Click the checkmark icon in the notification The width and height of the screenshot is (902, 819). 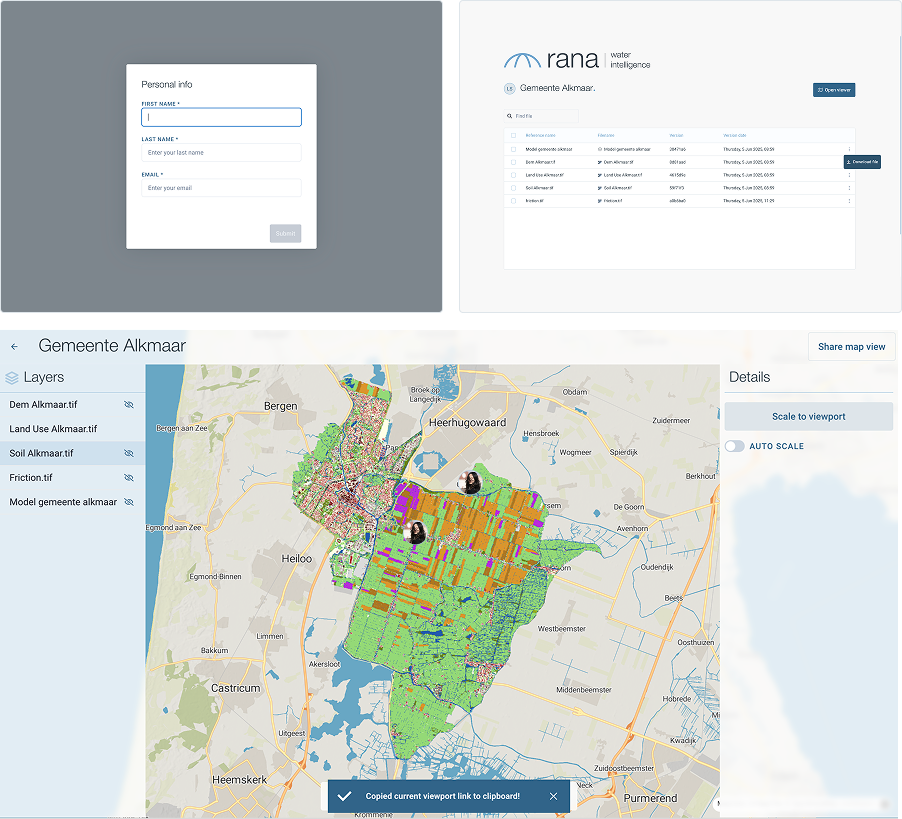(x=344, y=796)
